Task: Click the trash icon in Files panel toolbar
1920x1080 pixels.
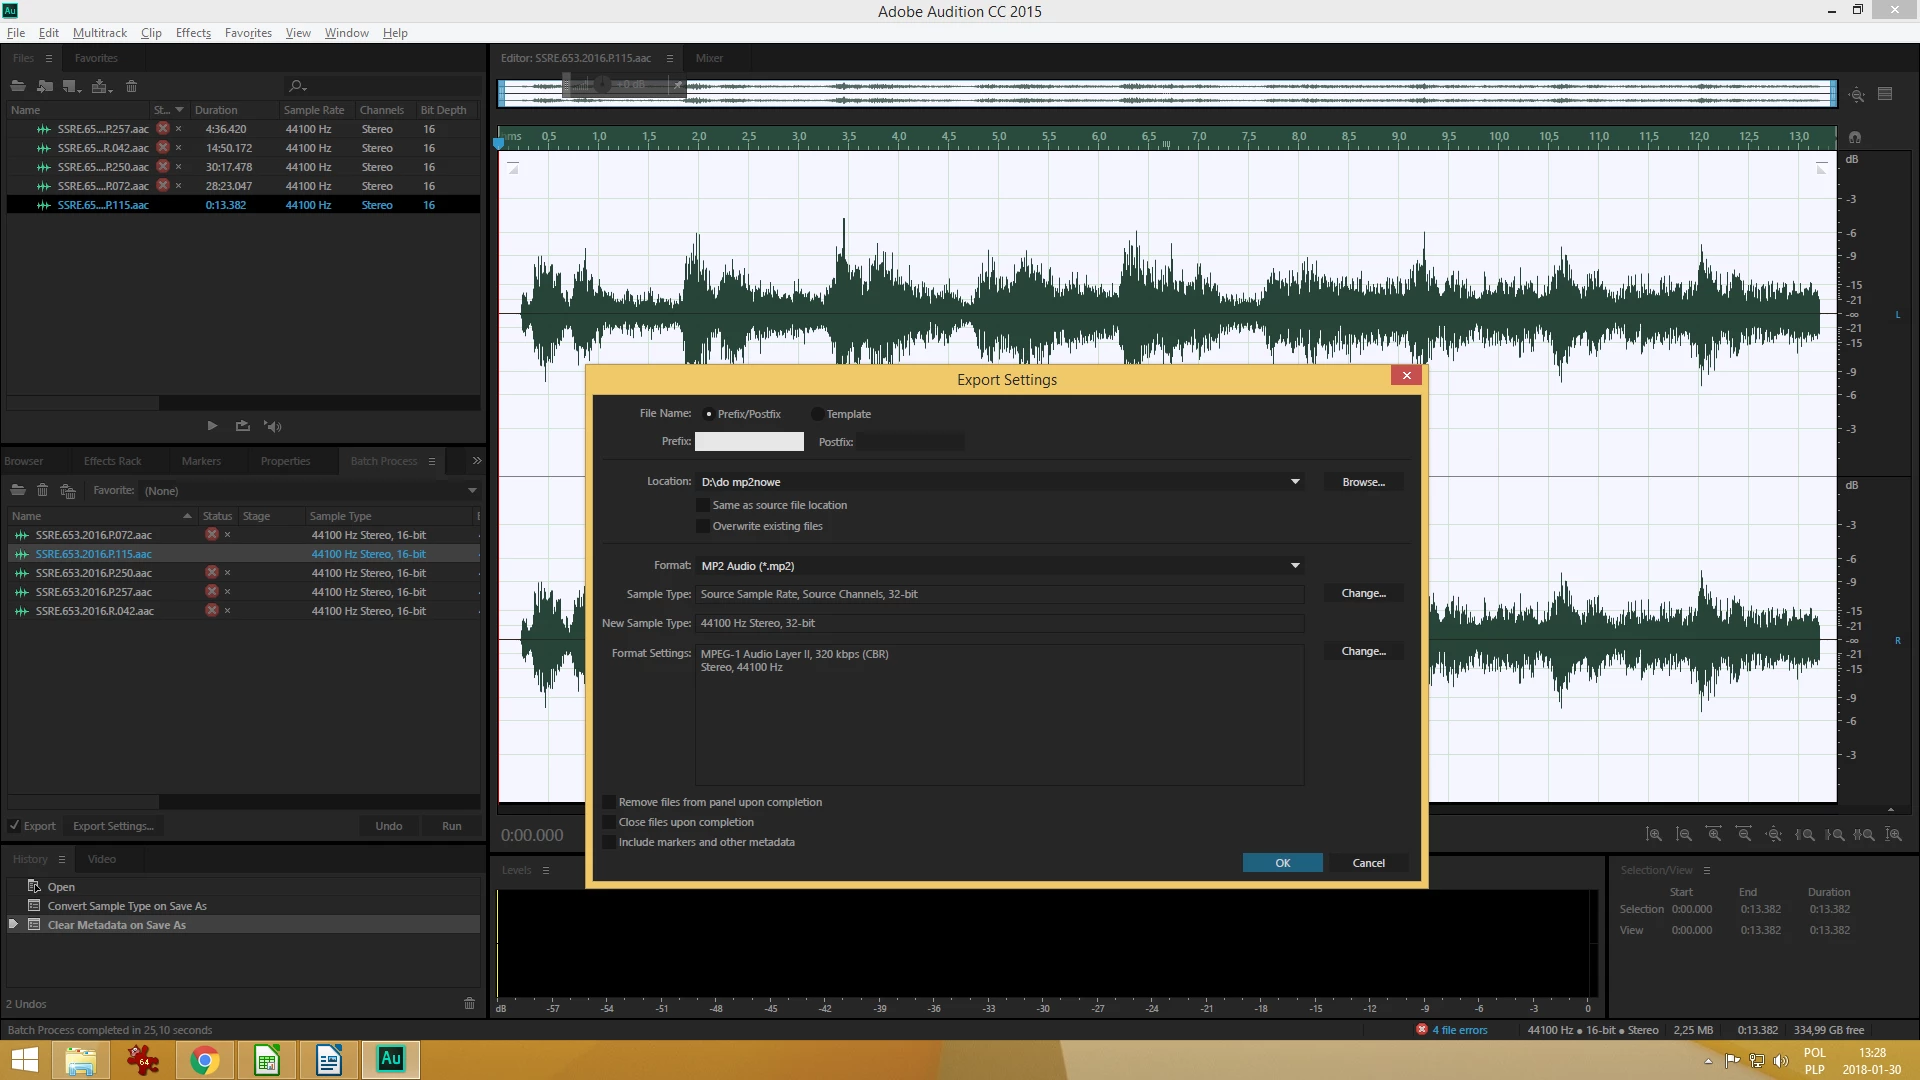Action: pos(131,86)
